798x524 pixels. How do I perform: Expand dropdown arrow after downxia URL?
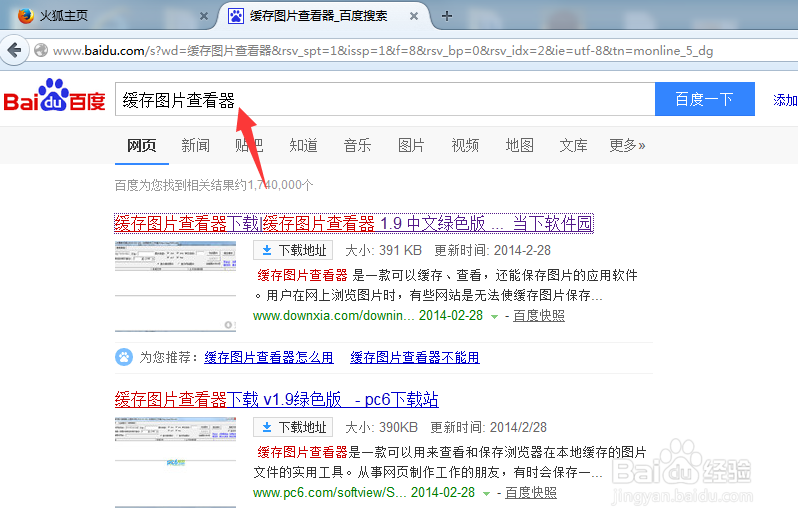point(494,316)
